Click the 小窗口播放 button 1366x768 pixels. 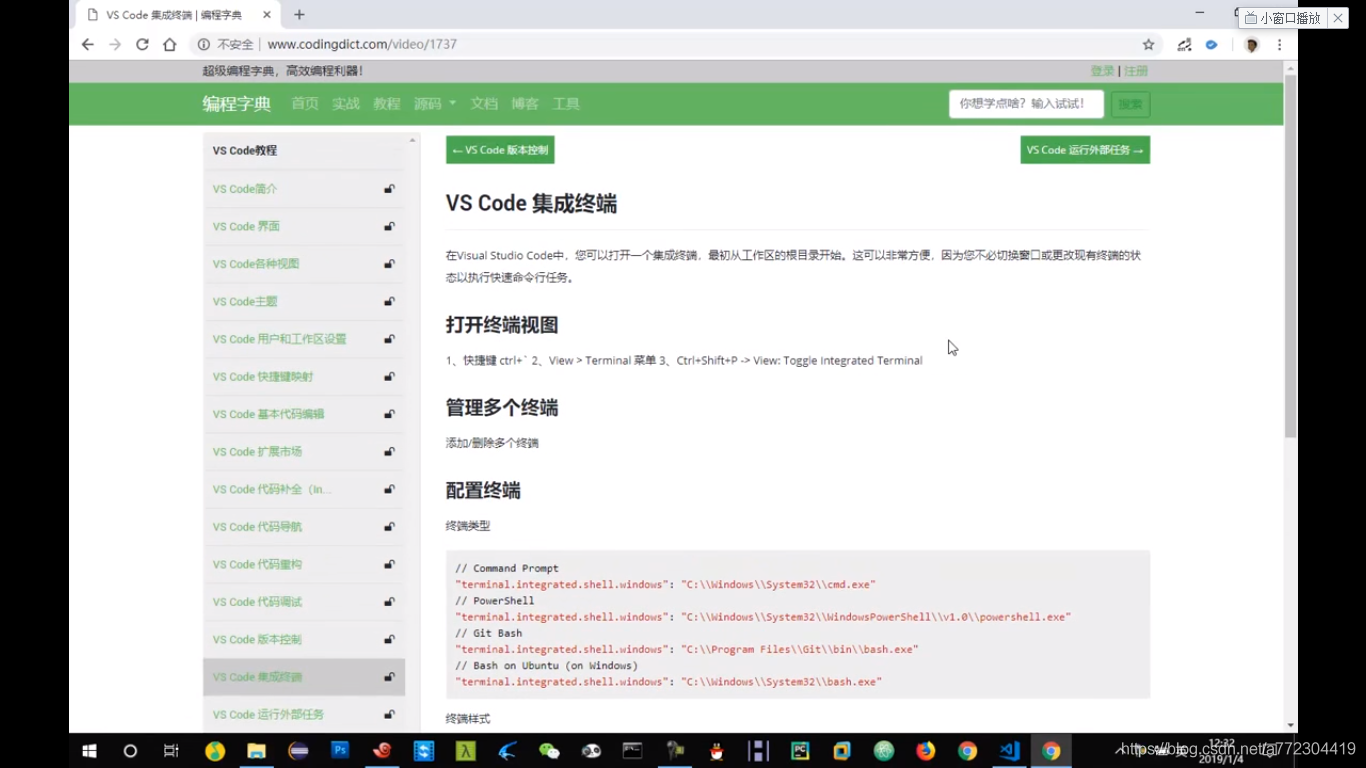pyautogui.click(x=1283, y=18)
